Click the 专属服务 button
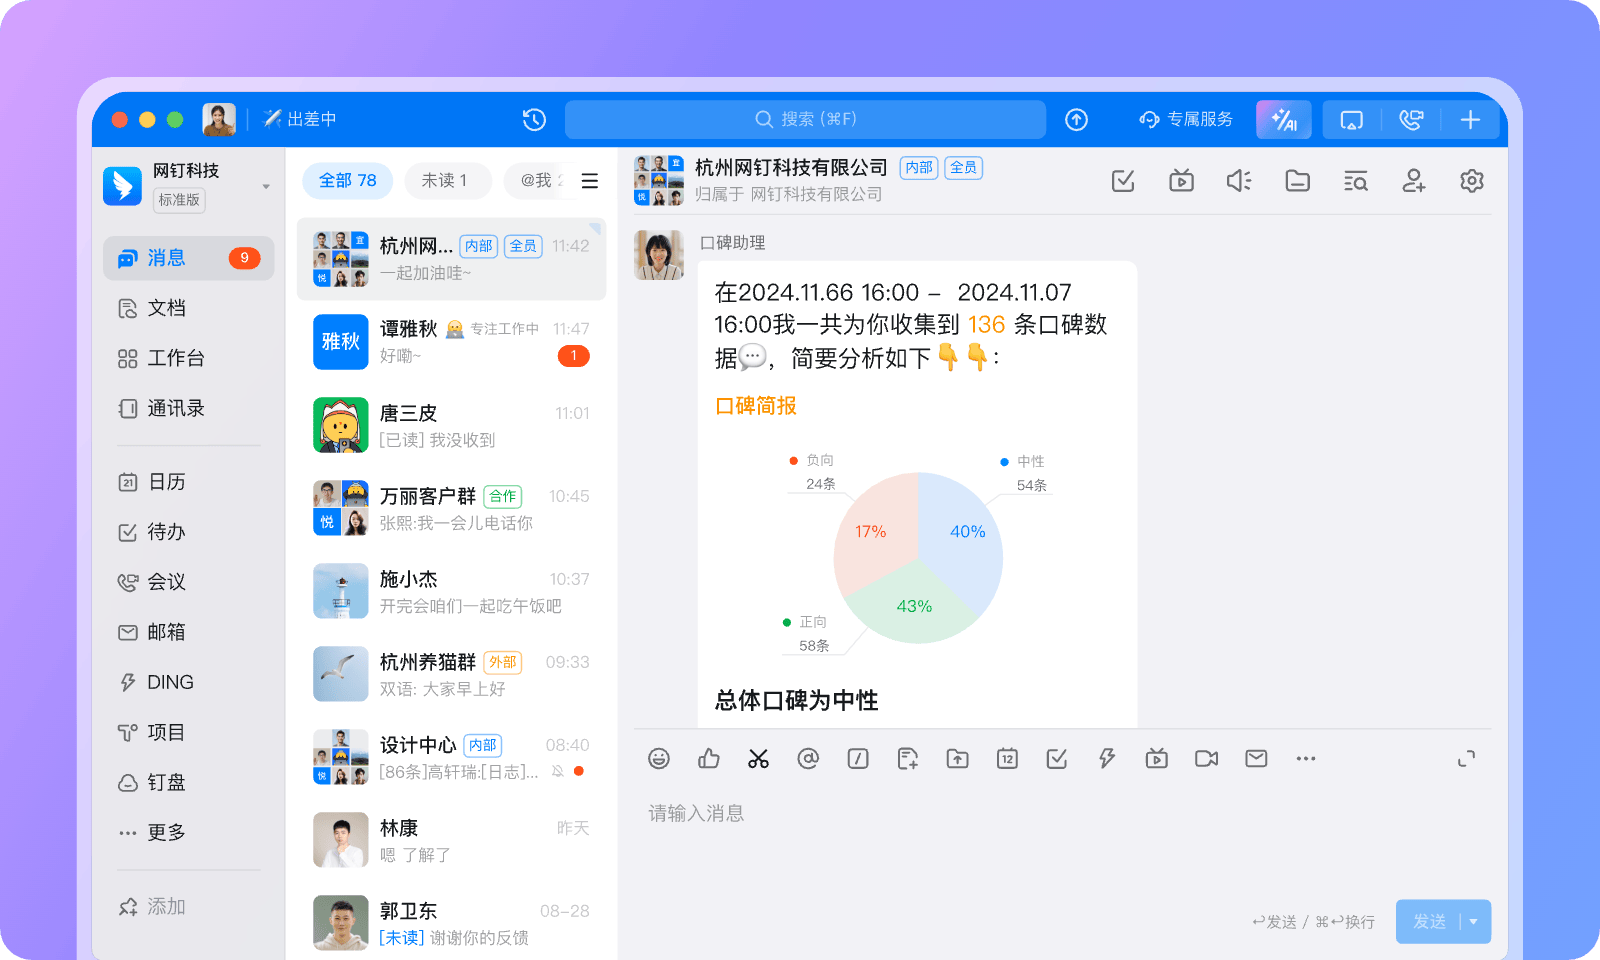The image size is (1600, 960). click(x=1186, y=120)
